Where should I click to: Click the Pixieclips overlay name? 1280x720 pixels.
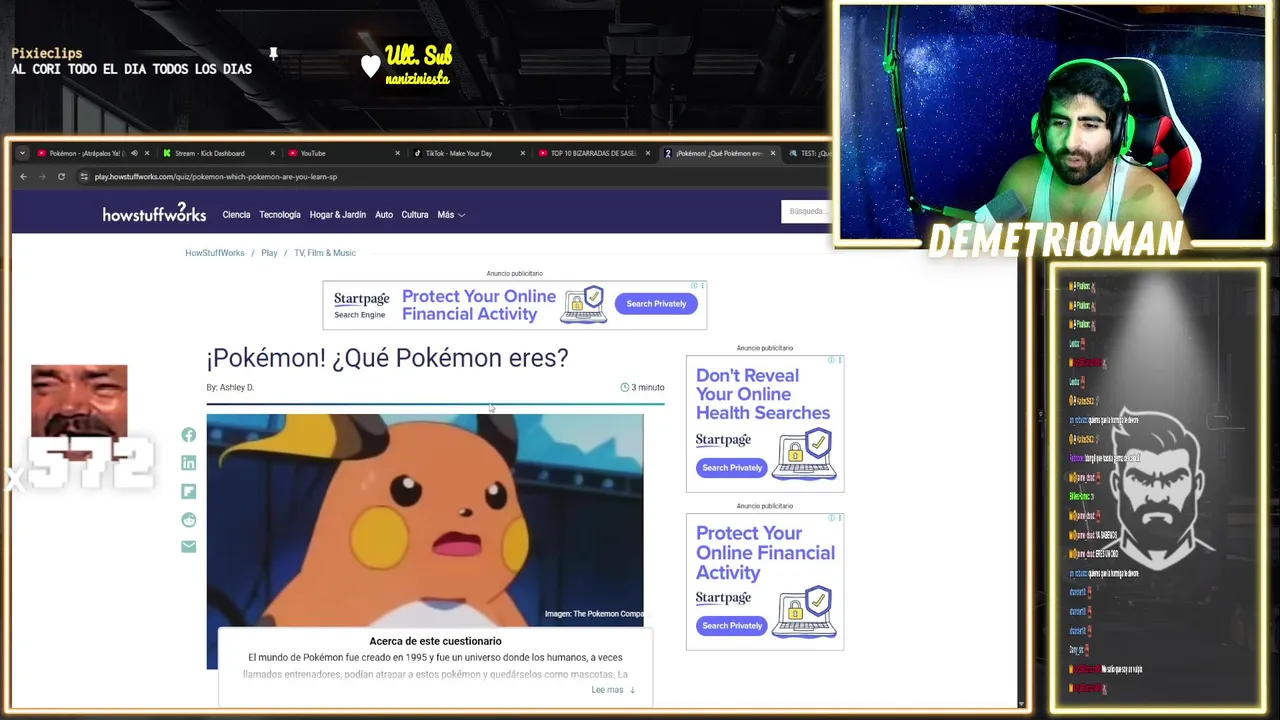pos(47,54)
